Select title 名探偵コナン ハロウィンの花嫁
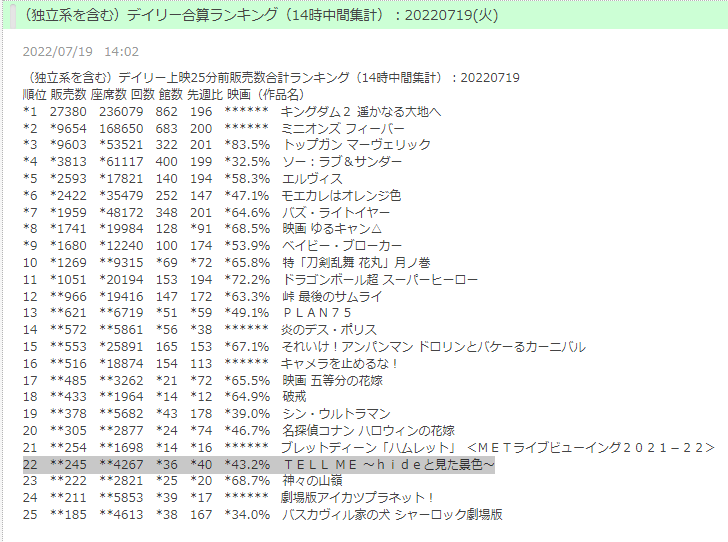This screenshot has width=728, height=542. click(x=369, y=431)
